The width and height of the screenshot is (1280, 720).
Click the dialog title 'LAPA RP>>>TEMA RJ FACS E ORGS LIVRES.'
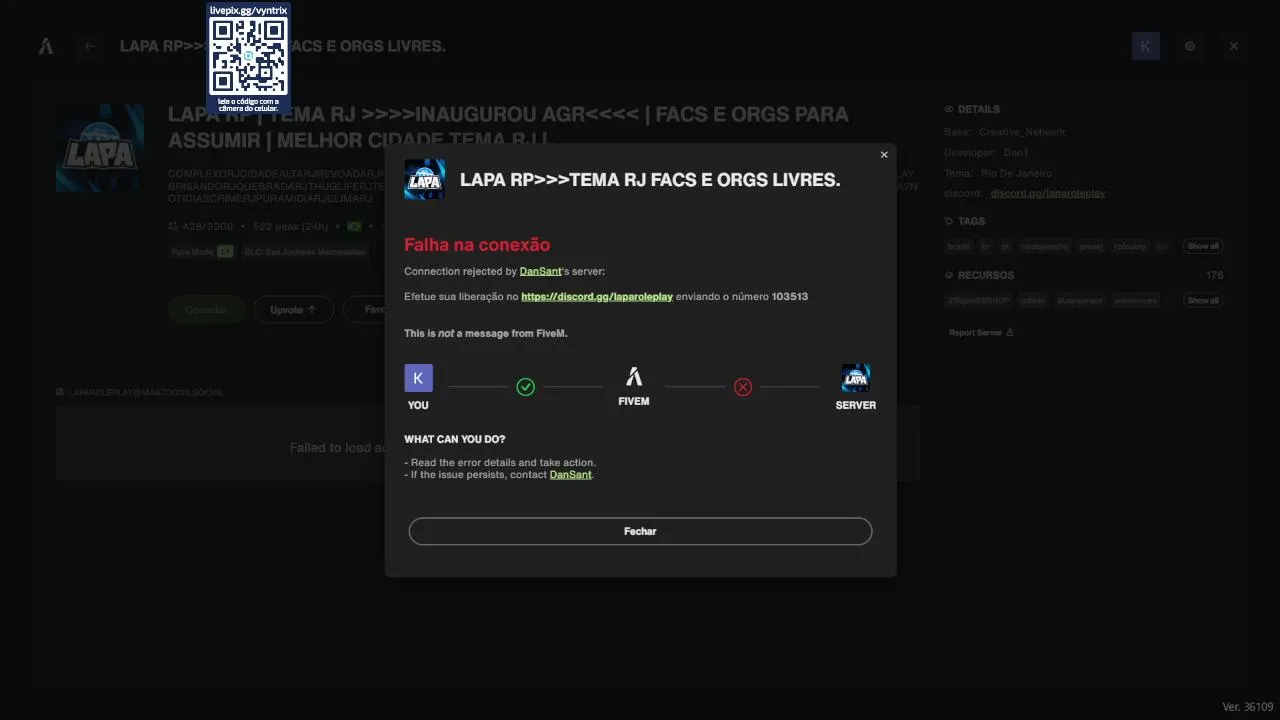tap(650, 180)
